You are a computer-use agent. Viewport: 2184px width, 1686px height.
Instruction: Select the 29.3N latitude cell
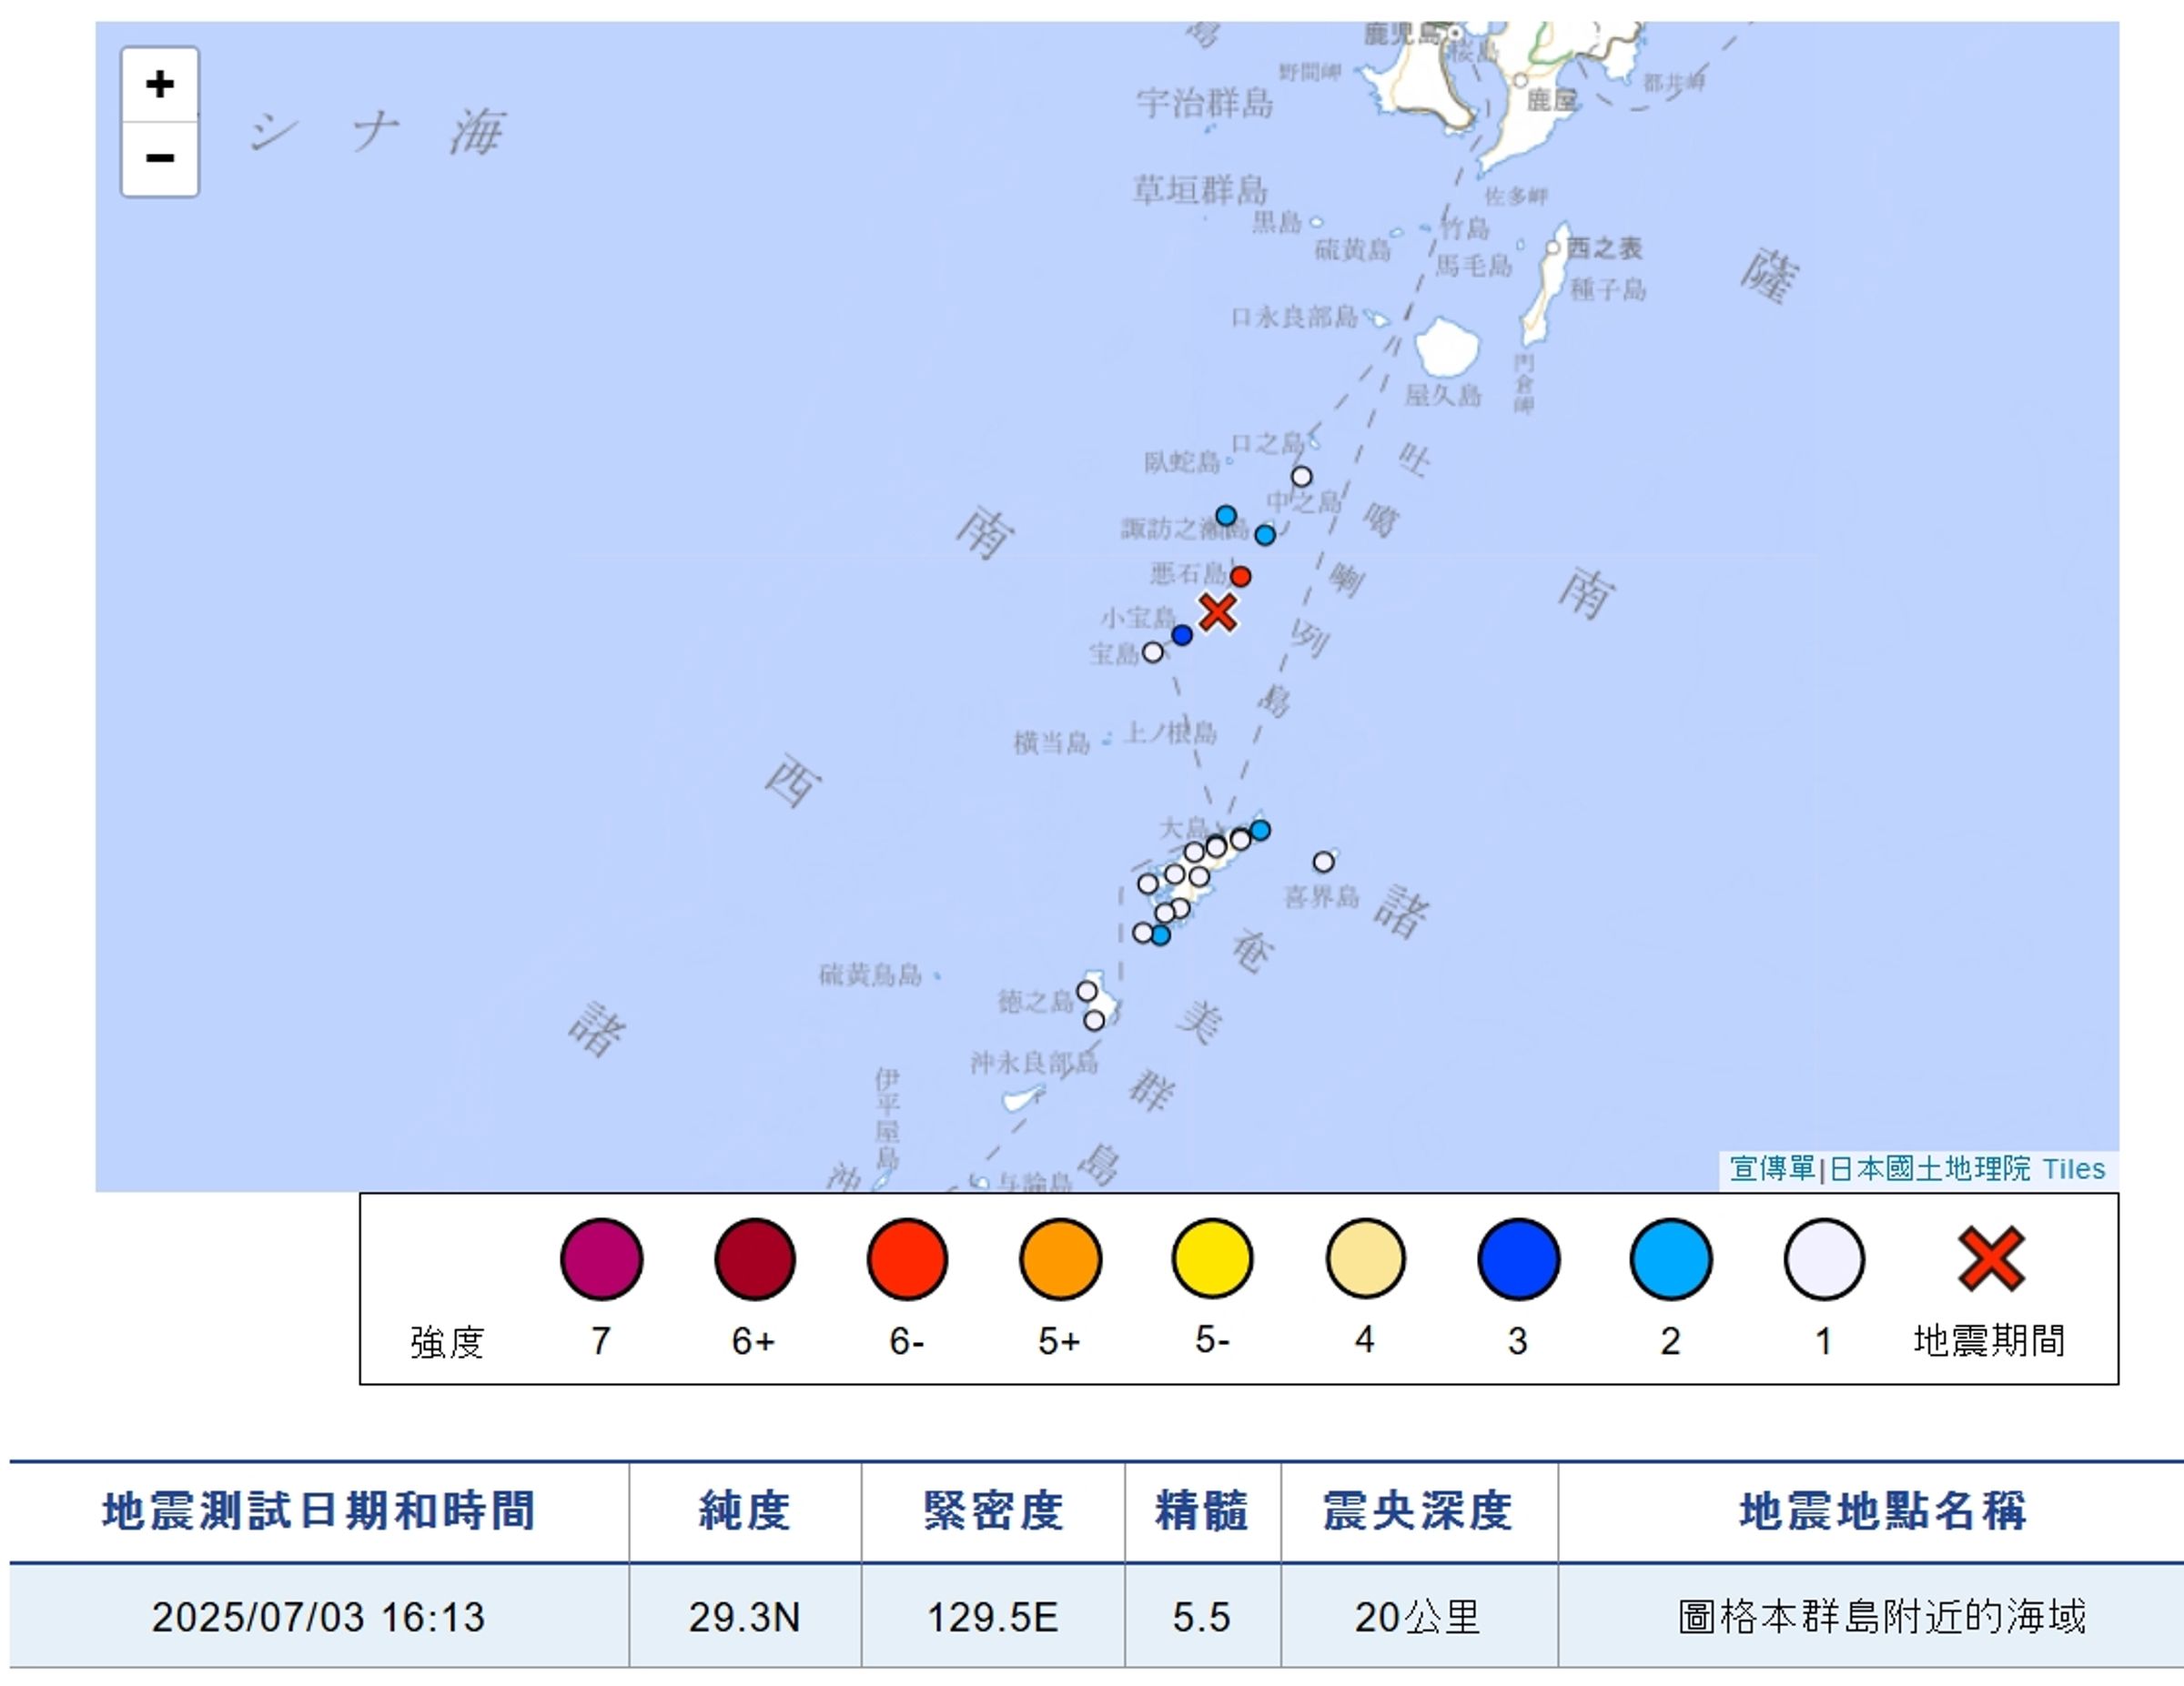(x=745, y=1616)
